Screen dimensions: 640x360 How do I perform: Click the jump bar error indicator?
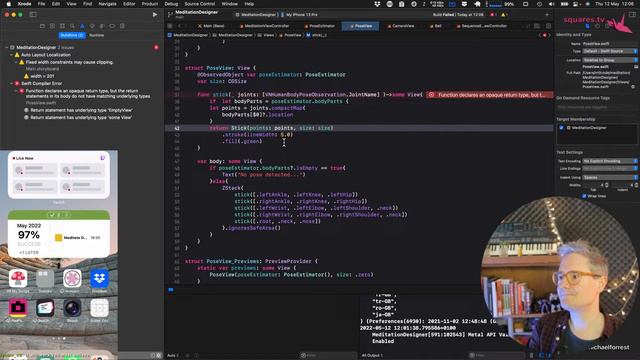[x=544, y=35]
